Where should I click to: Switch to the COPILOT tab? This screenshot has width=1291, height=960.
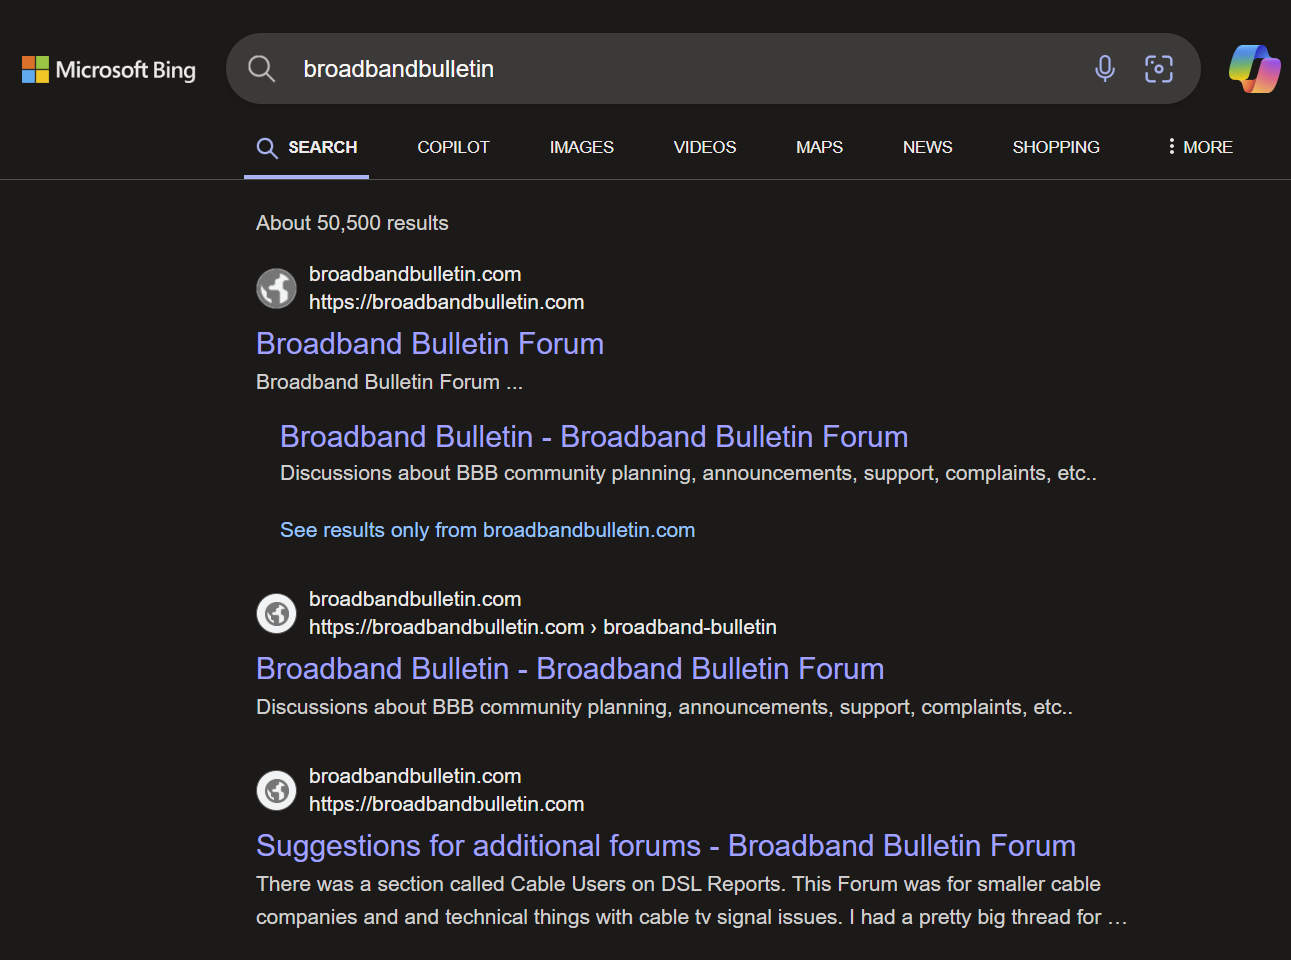453,147
